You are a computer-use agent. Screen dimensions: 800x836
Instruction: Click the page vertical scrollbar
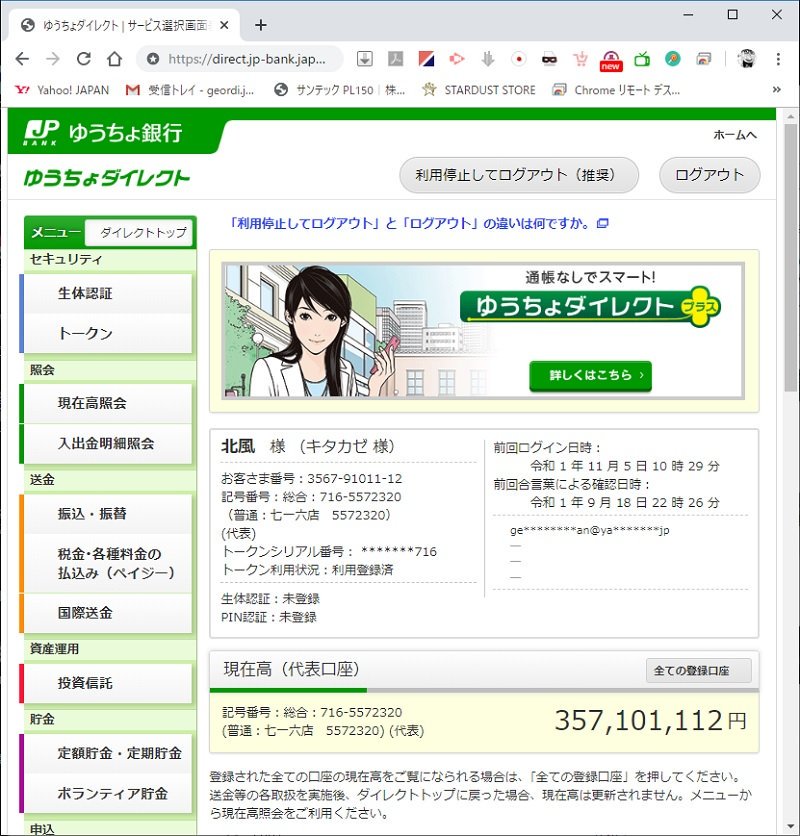click(x=791, y=258)
